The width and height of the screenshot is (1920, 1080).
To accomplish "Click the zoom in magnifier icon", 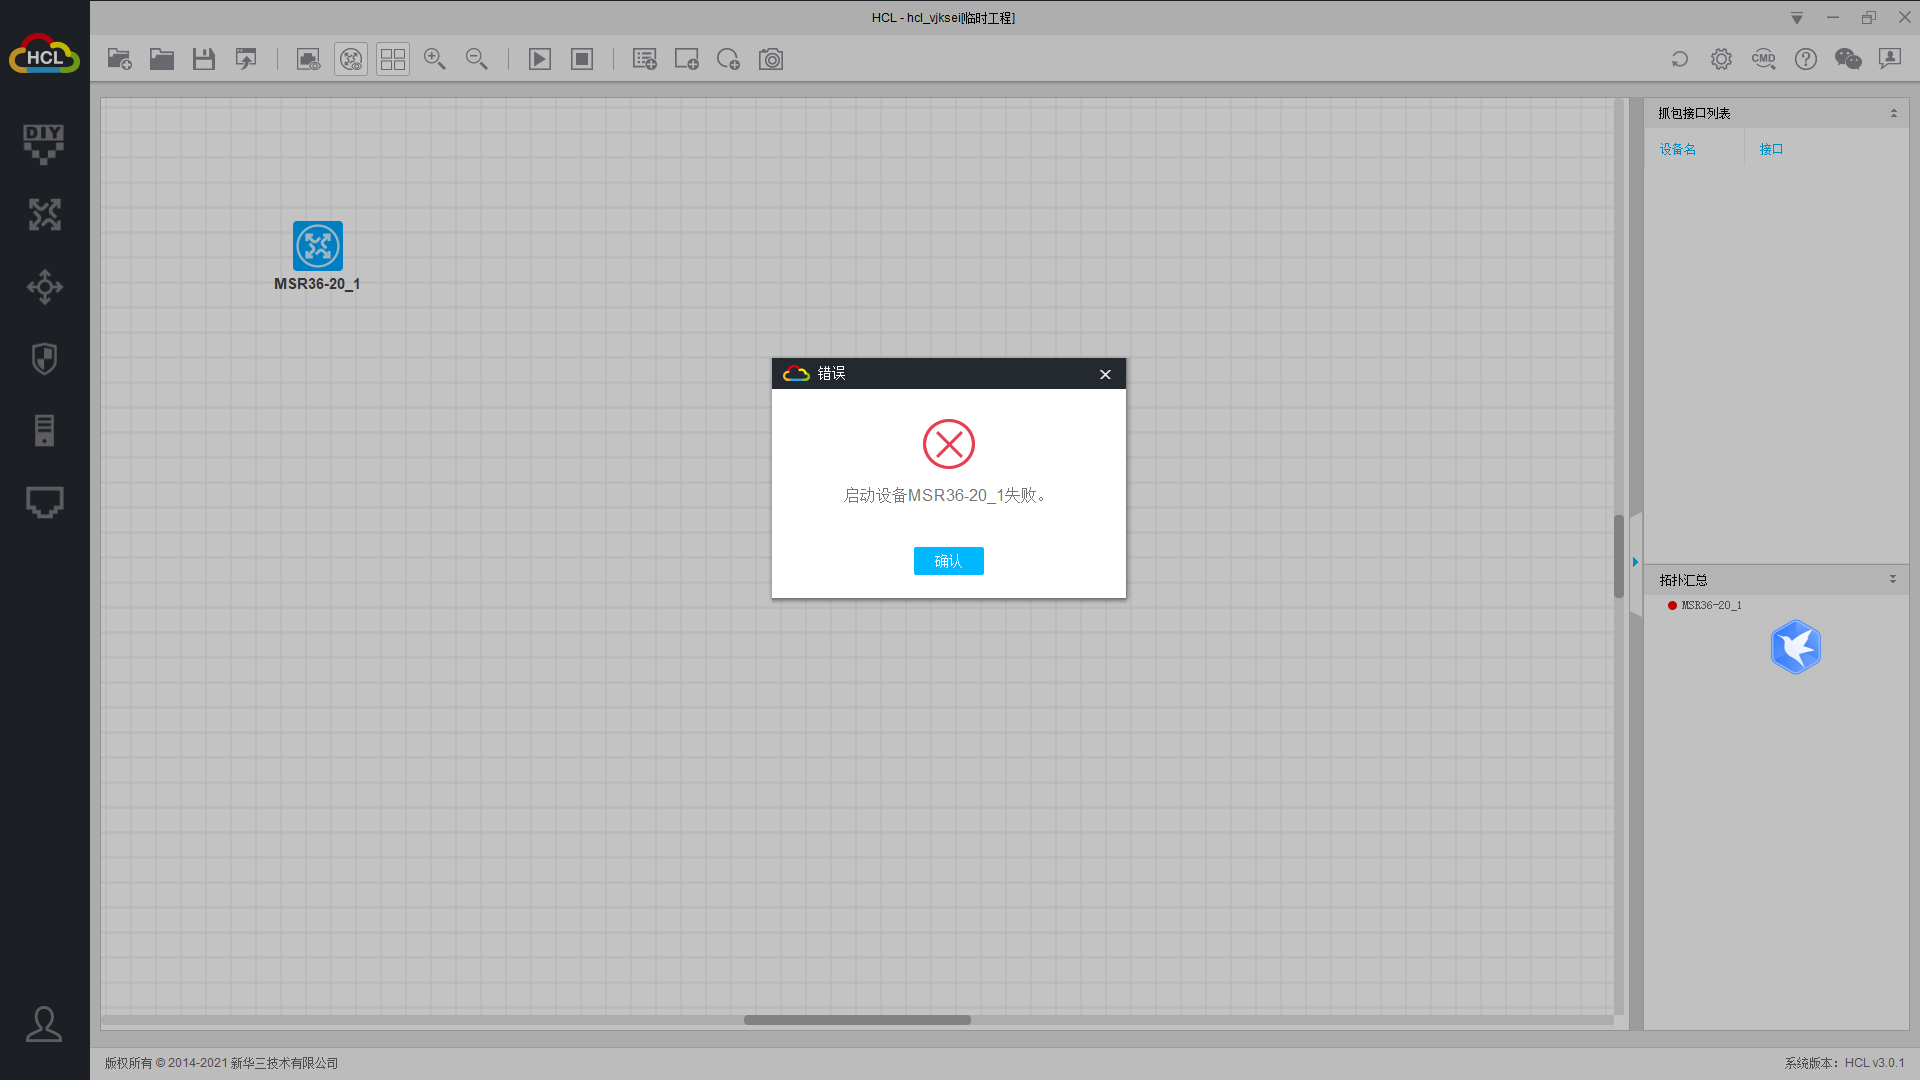I will pos(435,59).
